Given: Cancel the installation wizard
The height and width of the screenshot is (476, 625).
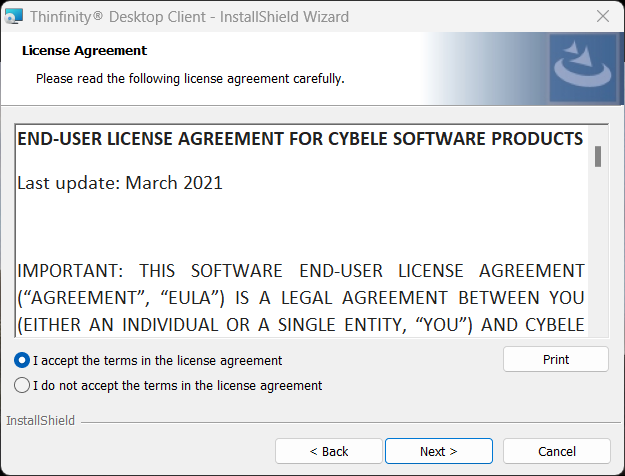Looking at the screenshot, I should (x=556, y=451).
